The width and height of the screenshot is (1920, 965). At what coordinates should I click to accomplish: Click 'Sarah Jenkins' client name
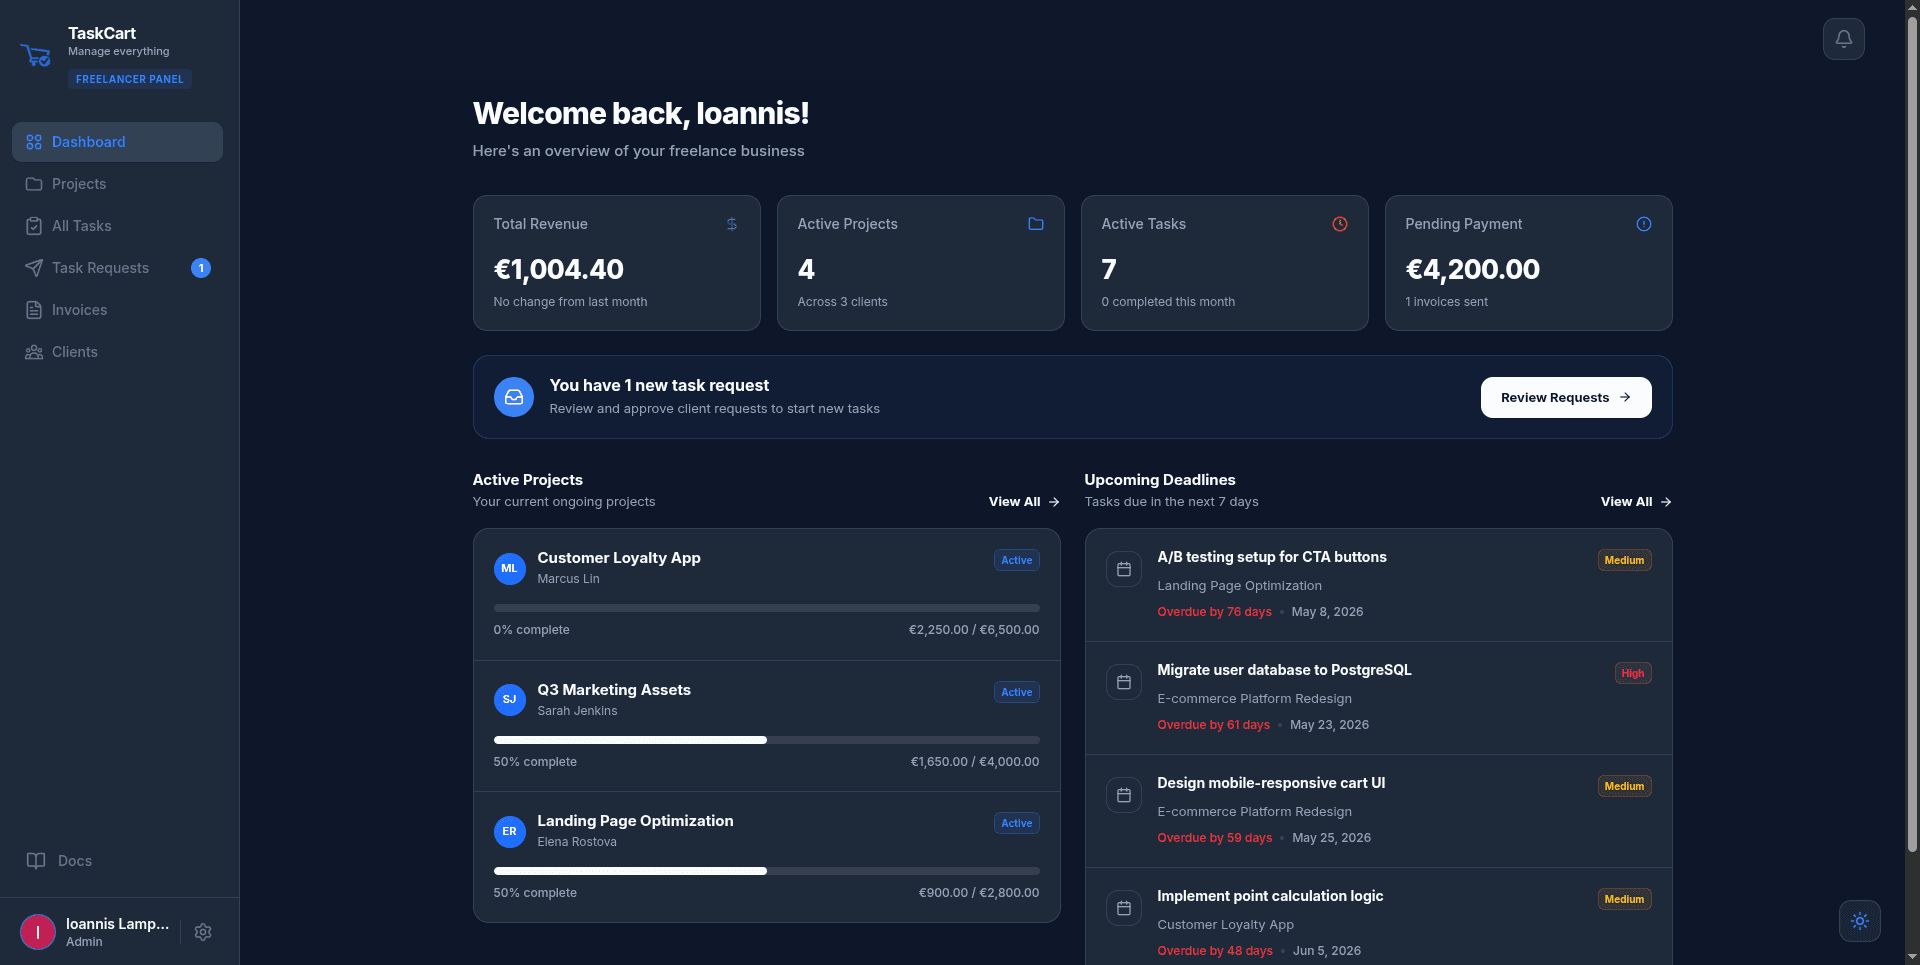578,711
